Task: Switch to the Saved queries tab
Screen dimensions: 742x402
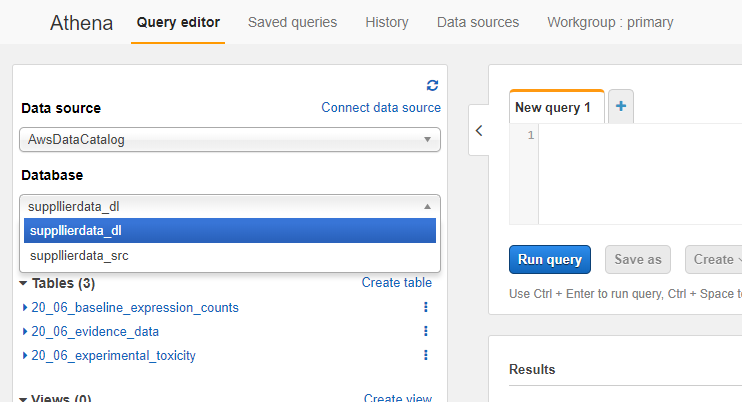Action: click(292, 22)
